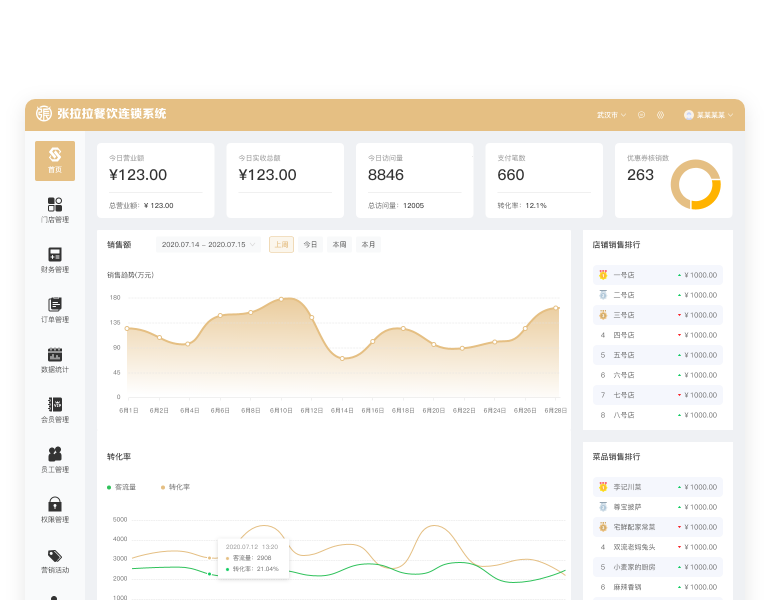Go to 财务管理 finance icon
Image resolution: width=770 pixels, height=600 pixels.
click(x=55, y=260)
